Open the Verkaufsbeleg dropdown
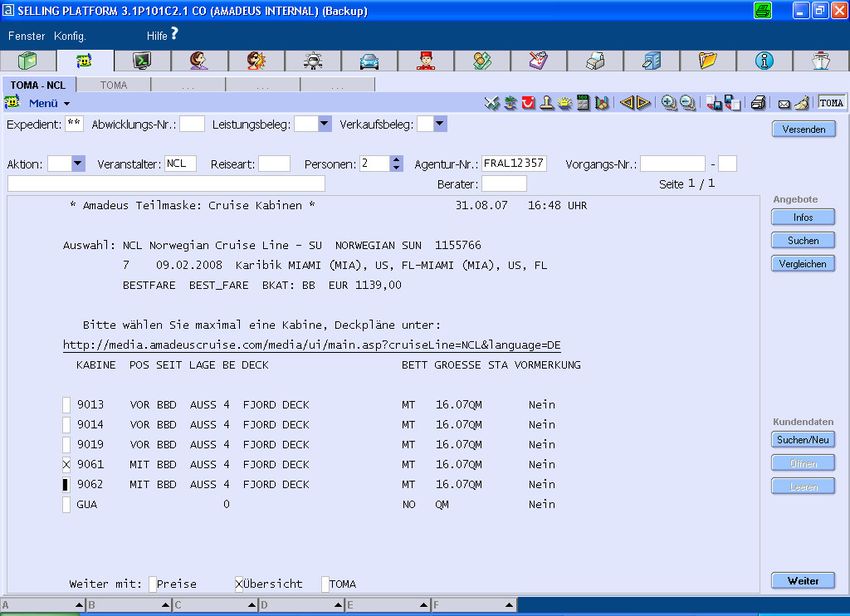 pos(440,124)
